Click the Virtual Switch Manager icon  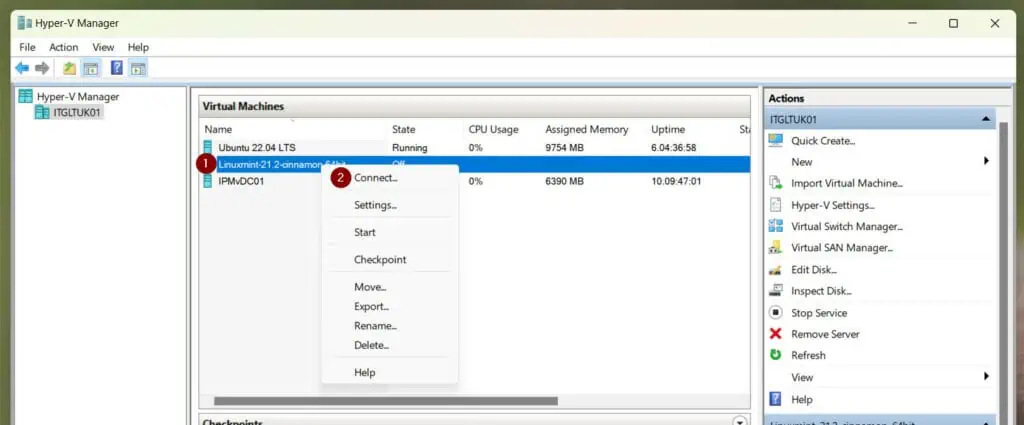(775, 227)
